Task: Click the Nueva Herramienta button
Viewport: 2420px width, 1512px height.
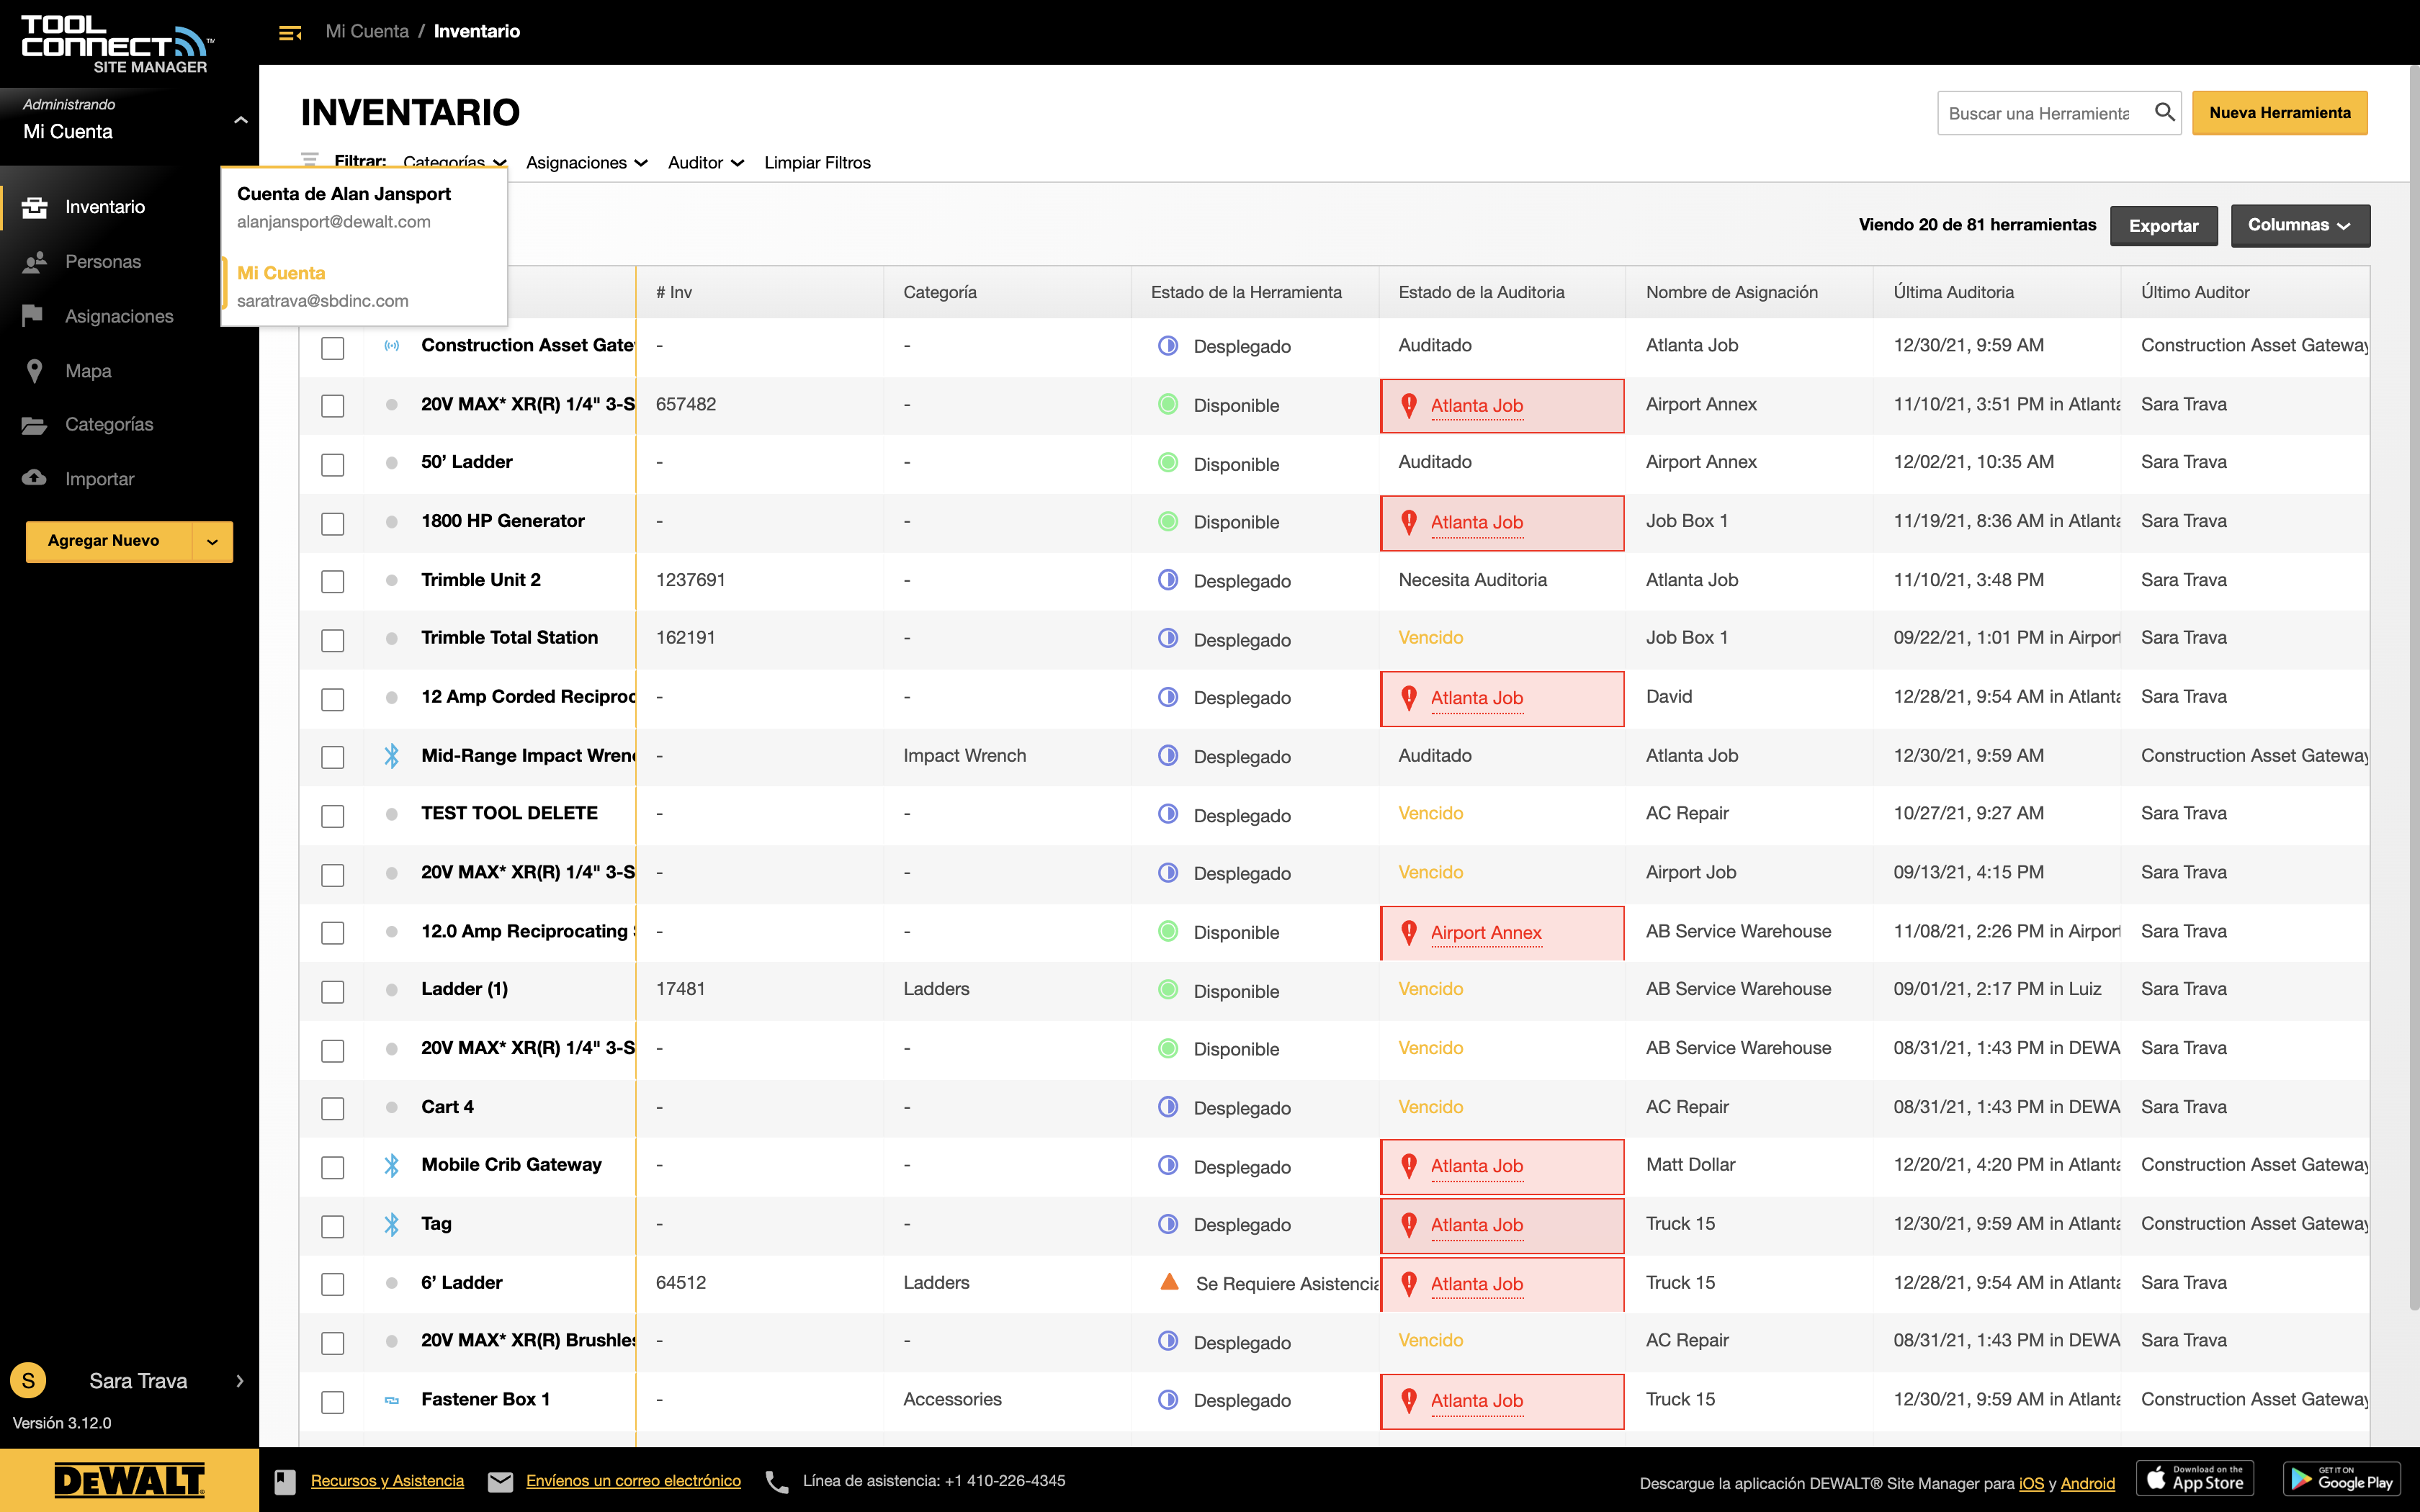Action: point(2280,113)
